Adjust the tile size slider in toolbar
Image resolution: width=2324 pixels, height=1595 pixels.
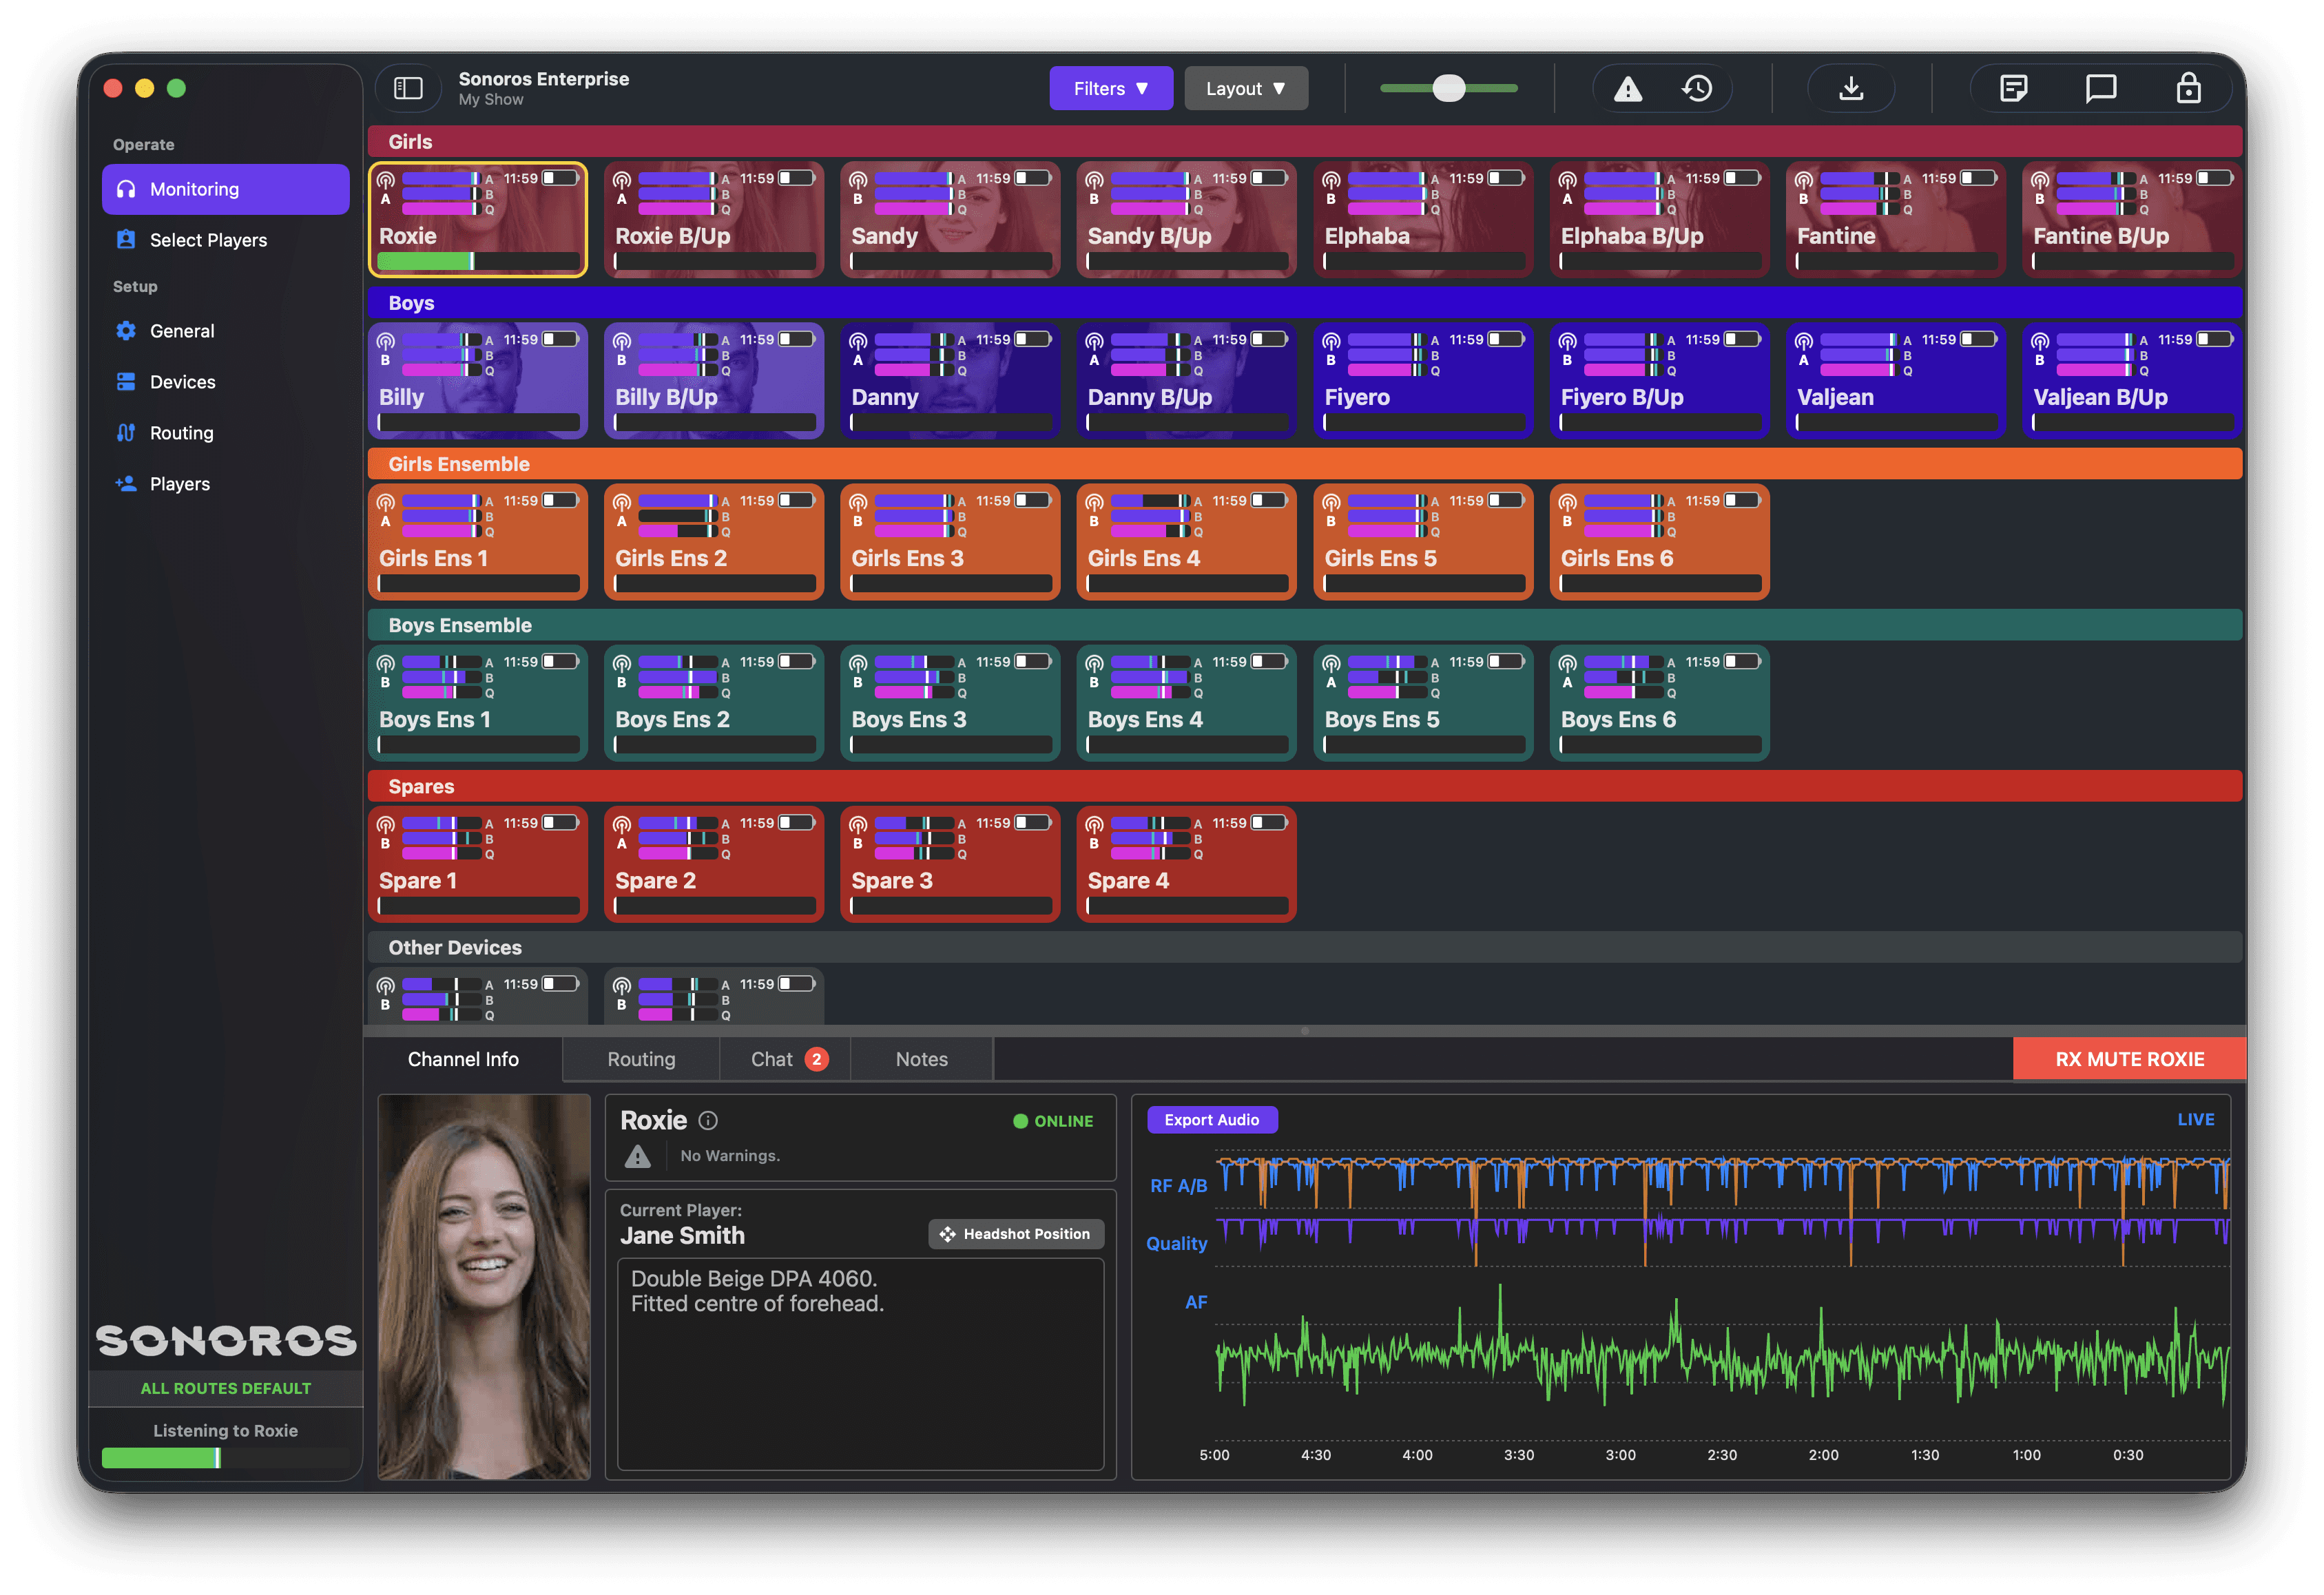[1448, 89]
